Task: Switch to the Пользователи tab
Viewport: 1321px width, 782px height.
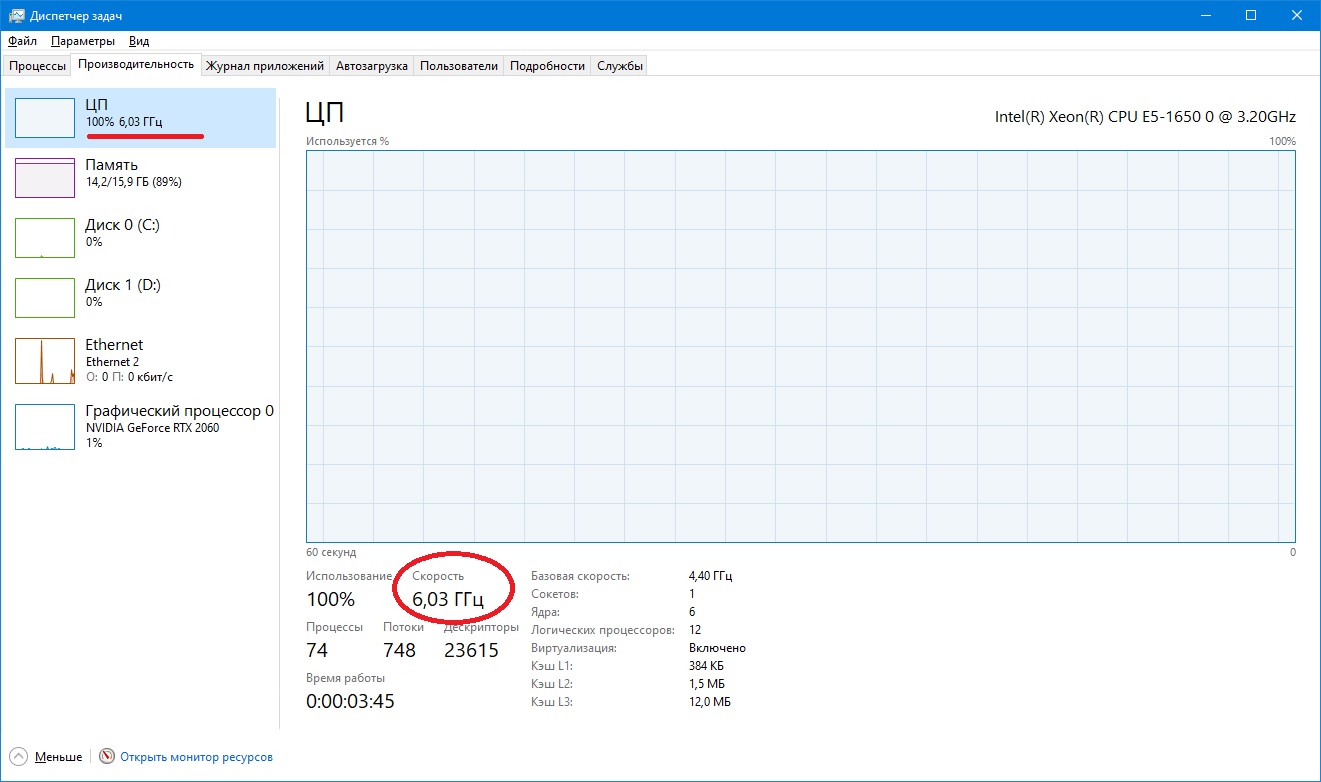Action: click(459, 66)
